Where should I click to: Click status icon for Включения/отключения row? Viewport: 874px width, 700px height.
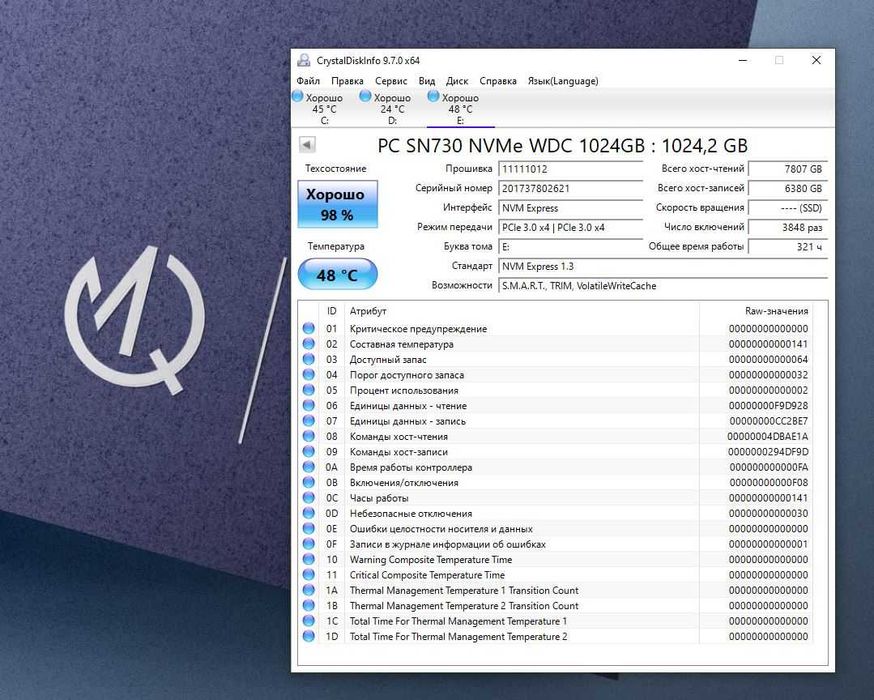click(x=308, y=483)
